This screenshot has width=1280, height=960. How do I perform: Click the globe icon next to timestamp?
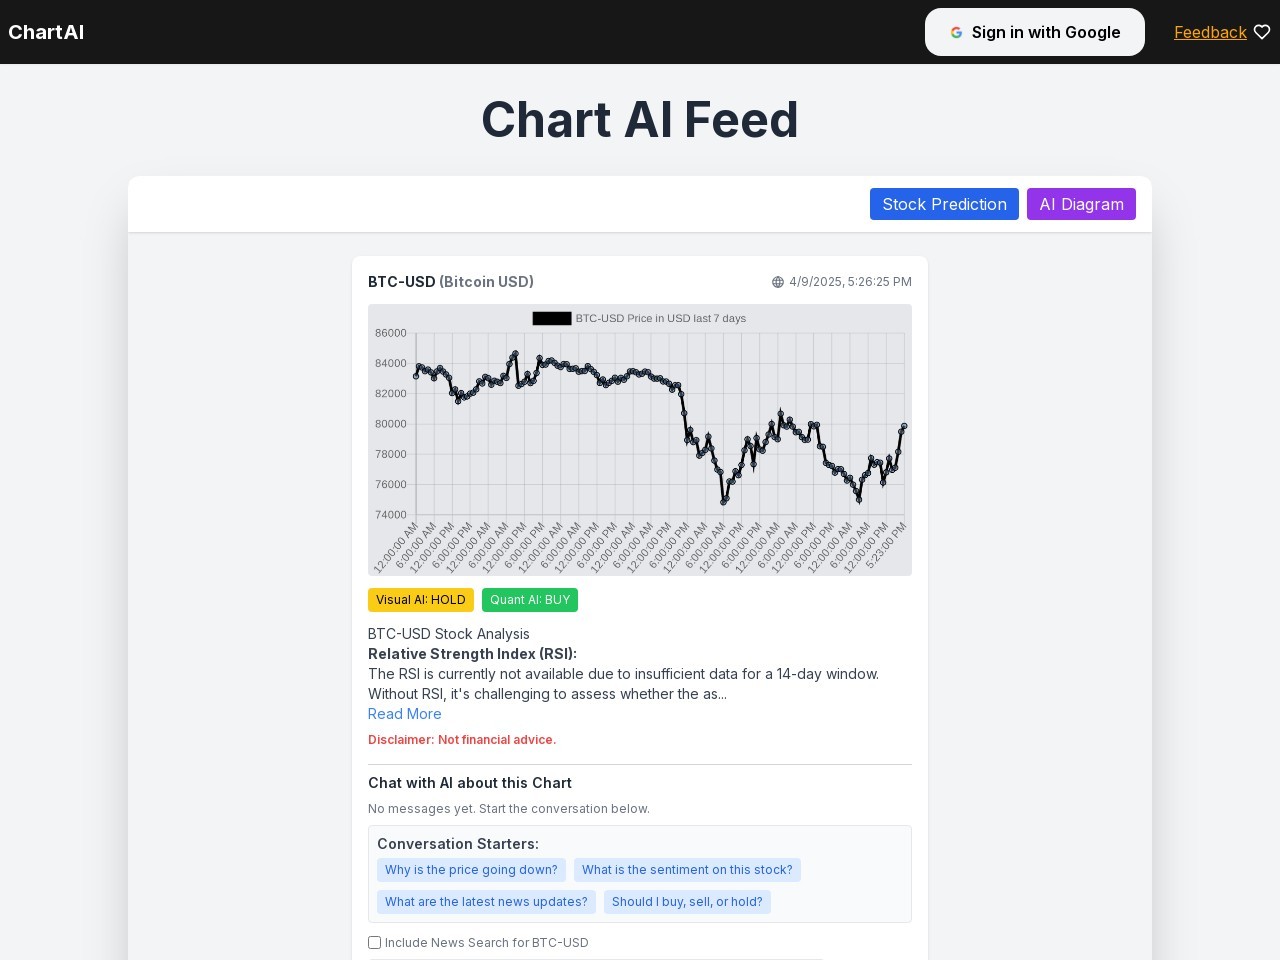pos(778,282)
